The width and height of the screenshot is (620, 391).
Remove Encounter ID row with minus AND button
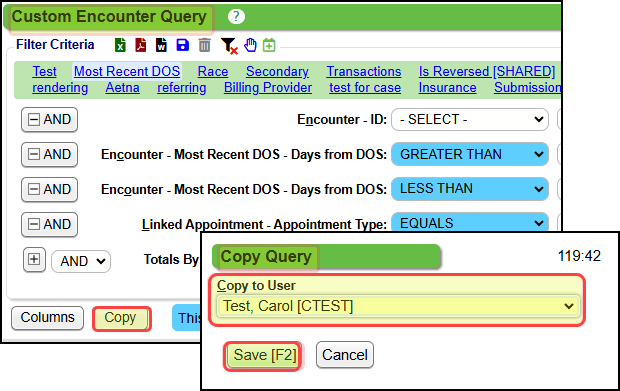pyautogui.click(x=49, y=119)
